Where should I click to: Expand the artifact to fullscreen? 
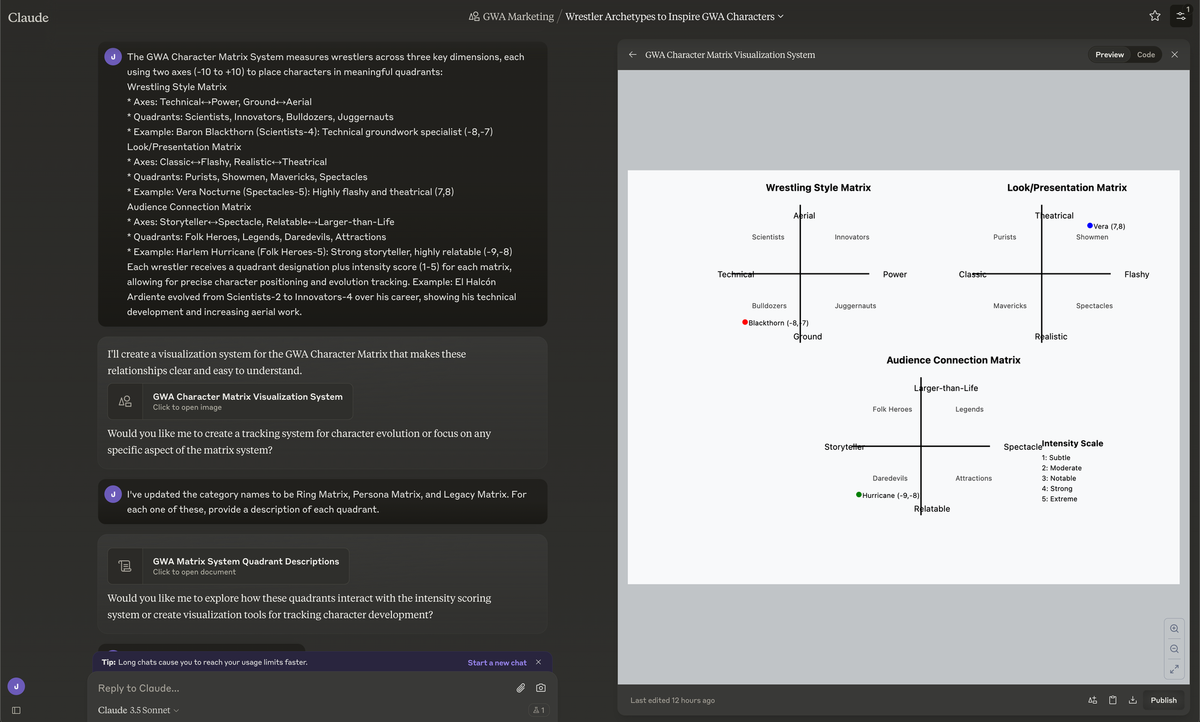1173,668
